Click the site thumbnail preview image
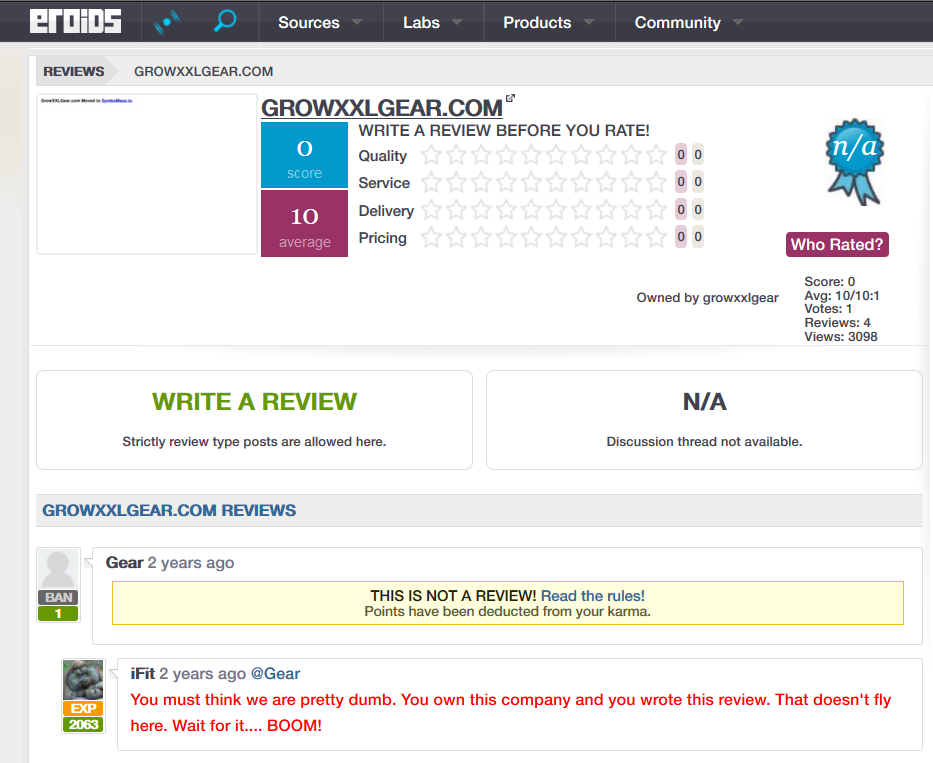933x763 pixels. point(147,174)
